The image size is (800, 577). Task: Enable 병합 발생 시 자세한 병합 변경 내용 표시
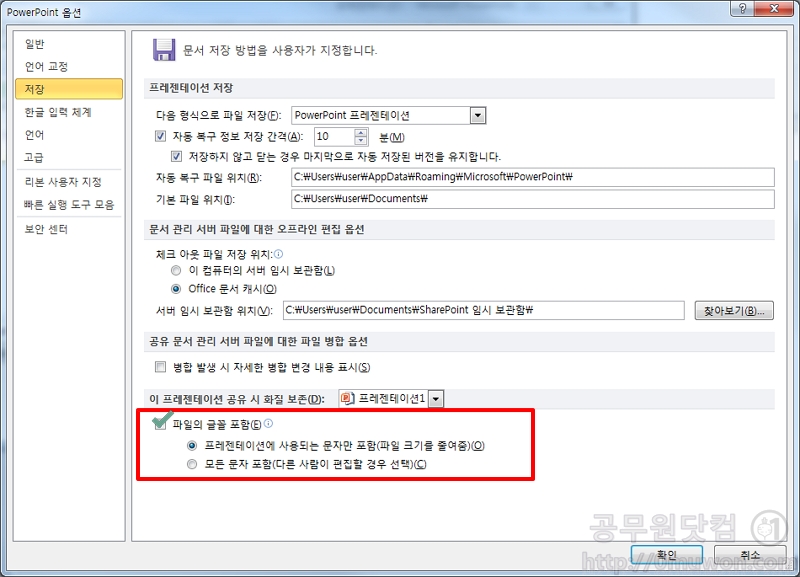click(160, 367)
